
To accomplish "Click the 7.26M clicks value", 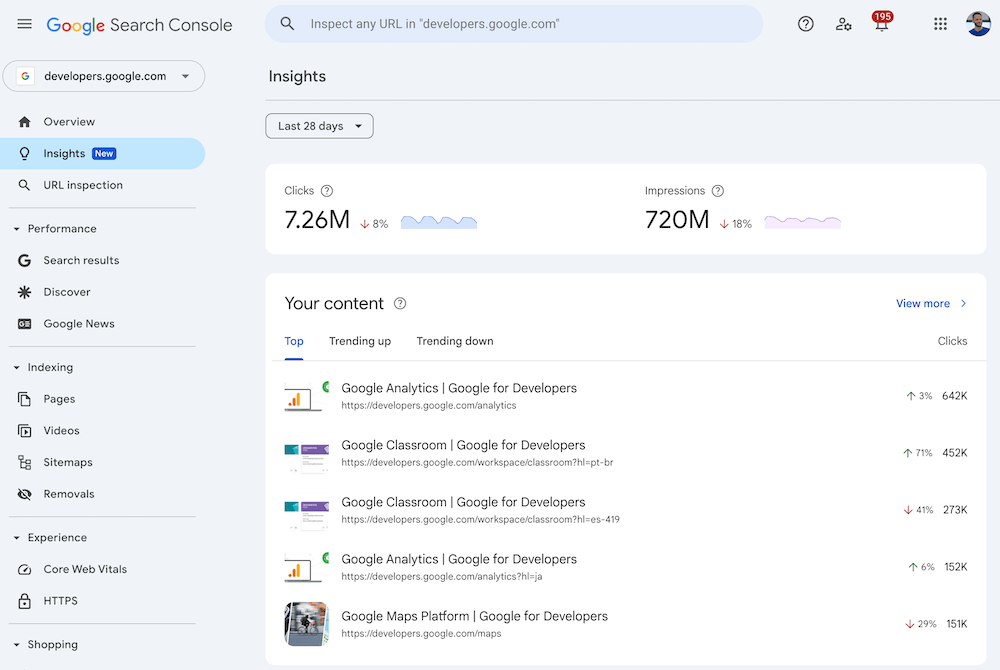I will 317,220.
